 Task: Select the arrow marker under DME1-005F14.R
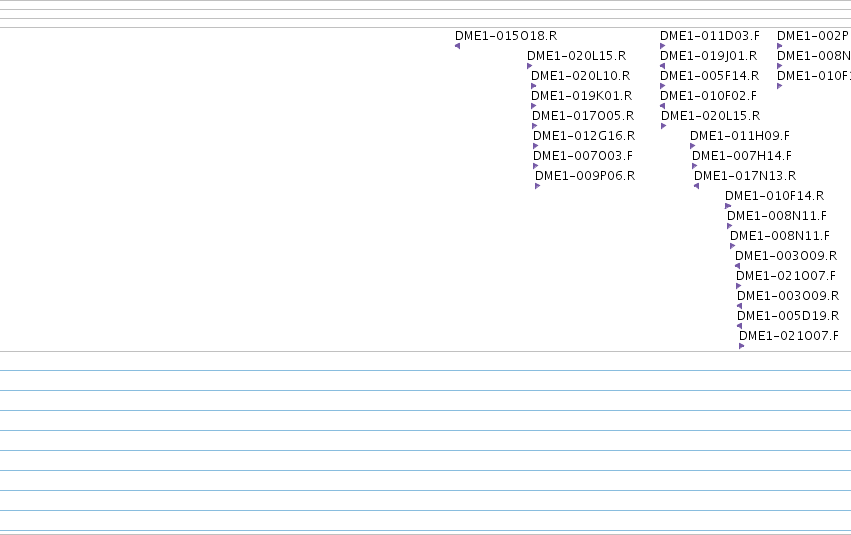663,86
